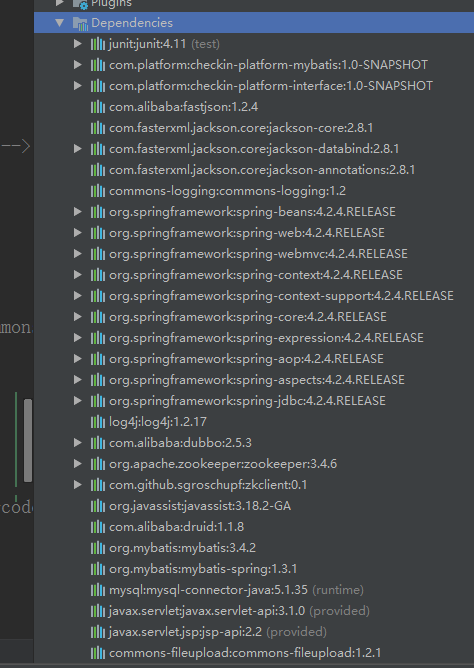Select commons-logging:commons-logging:1.2 text
This screenshot has width=474, height=668.
point(227,191)
